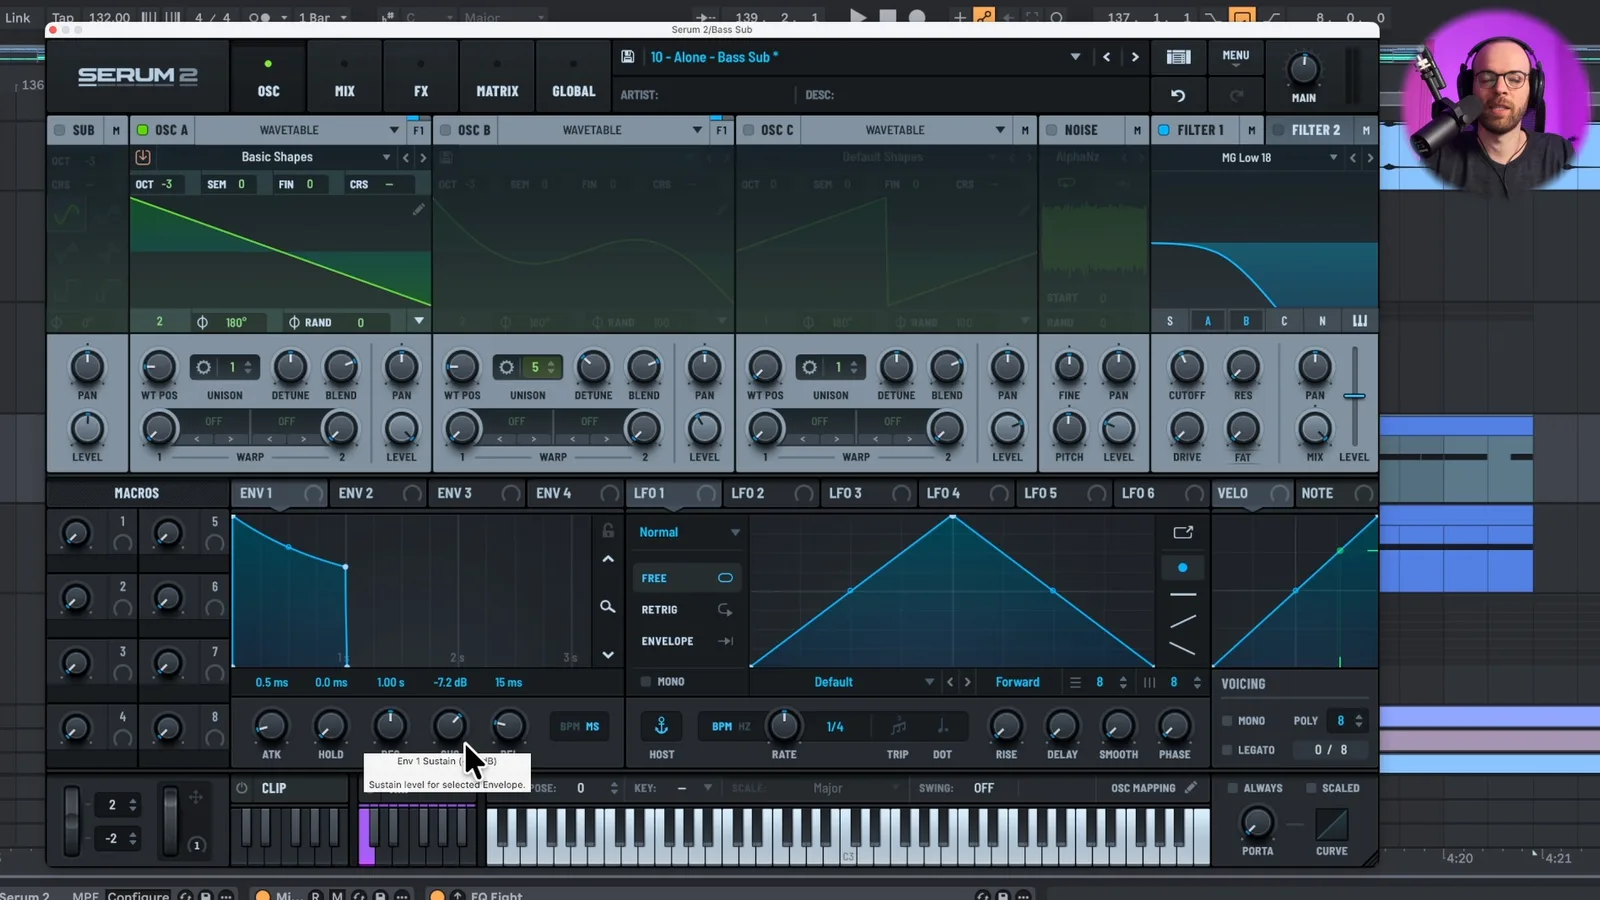The width and height of the screenshot is (1600, 900).
Task: Open OSC A unison settings gear
Action: pos(203,367)
